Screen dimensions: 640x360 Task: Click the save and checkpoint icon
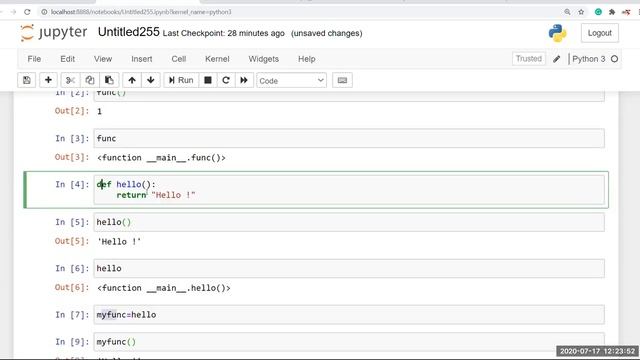[27, 80]
